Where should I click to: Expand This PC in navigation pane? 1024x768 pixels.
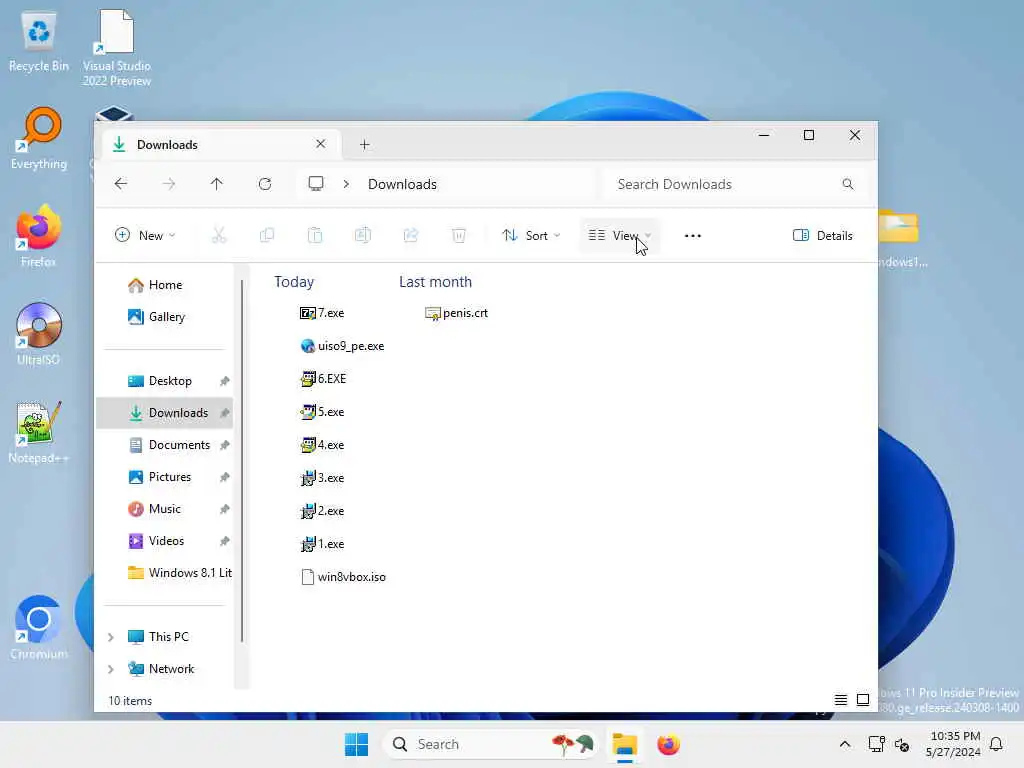pyautogui.click(x=110, y=637)
